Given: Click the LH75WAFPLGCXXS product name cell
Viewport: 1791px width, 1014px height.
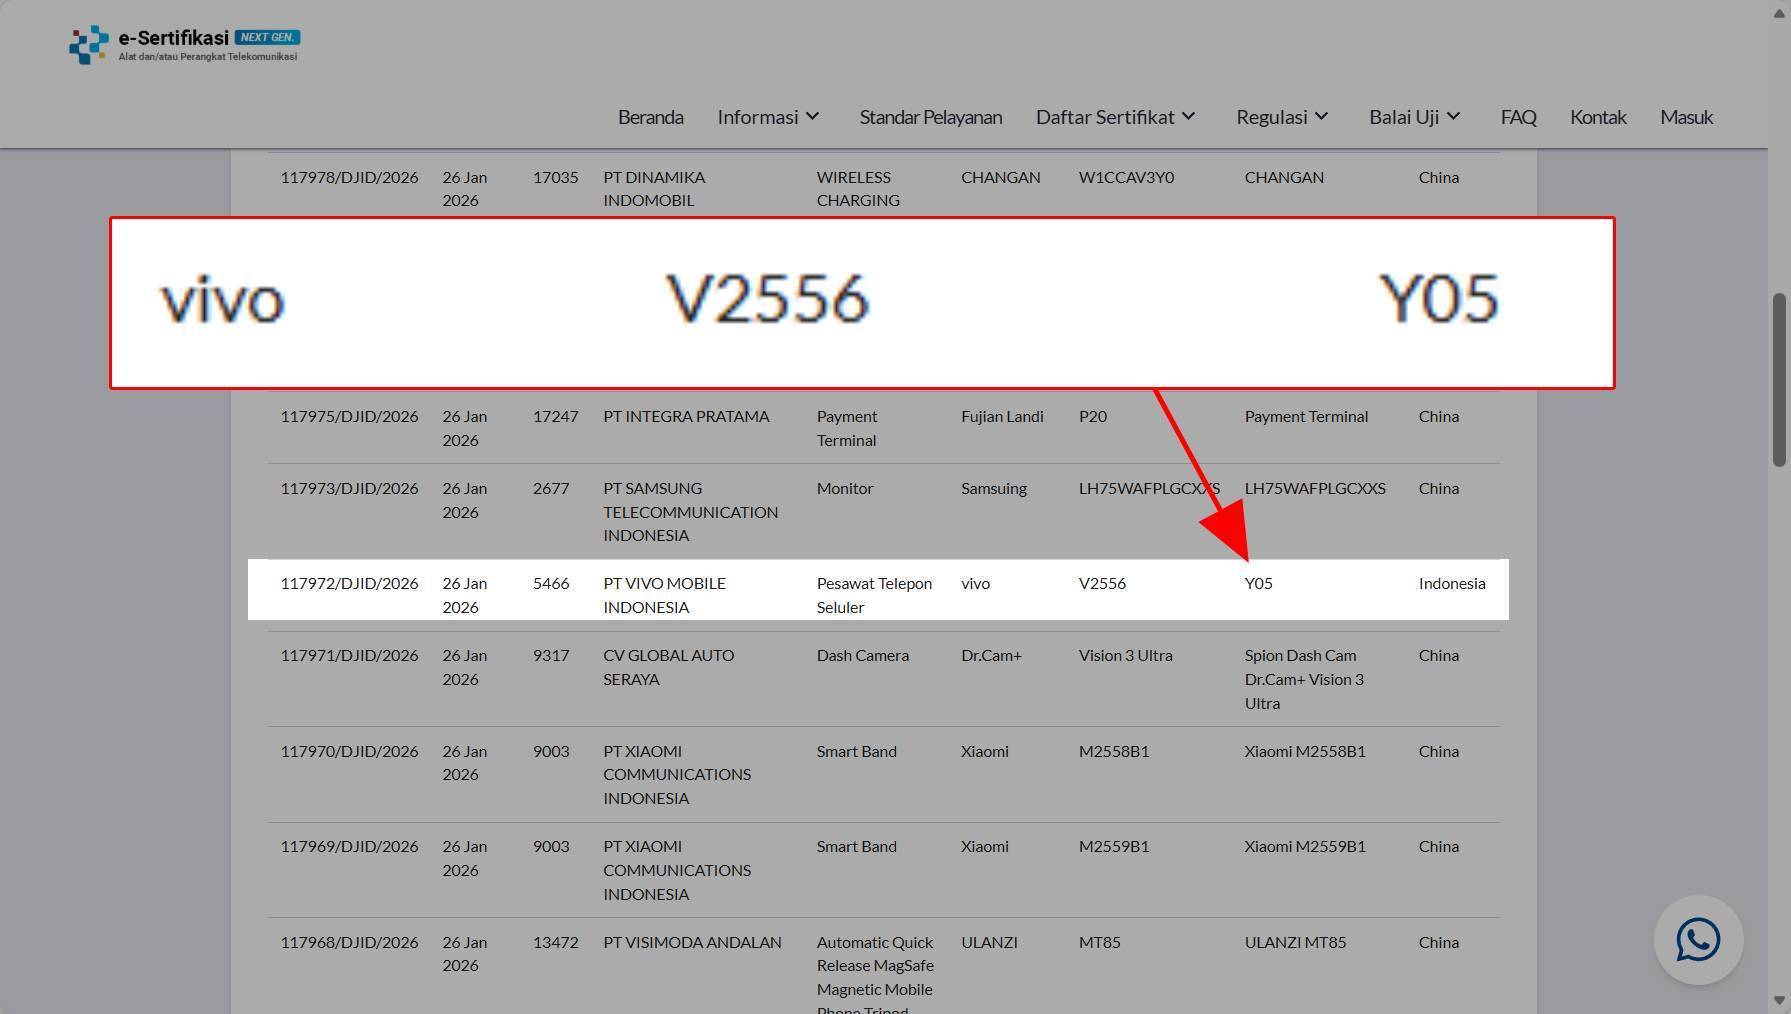Looking at the screenshot, I should pos(1315,488).
